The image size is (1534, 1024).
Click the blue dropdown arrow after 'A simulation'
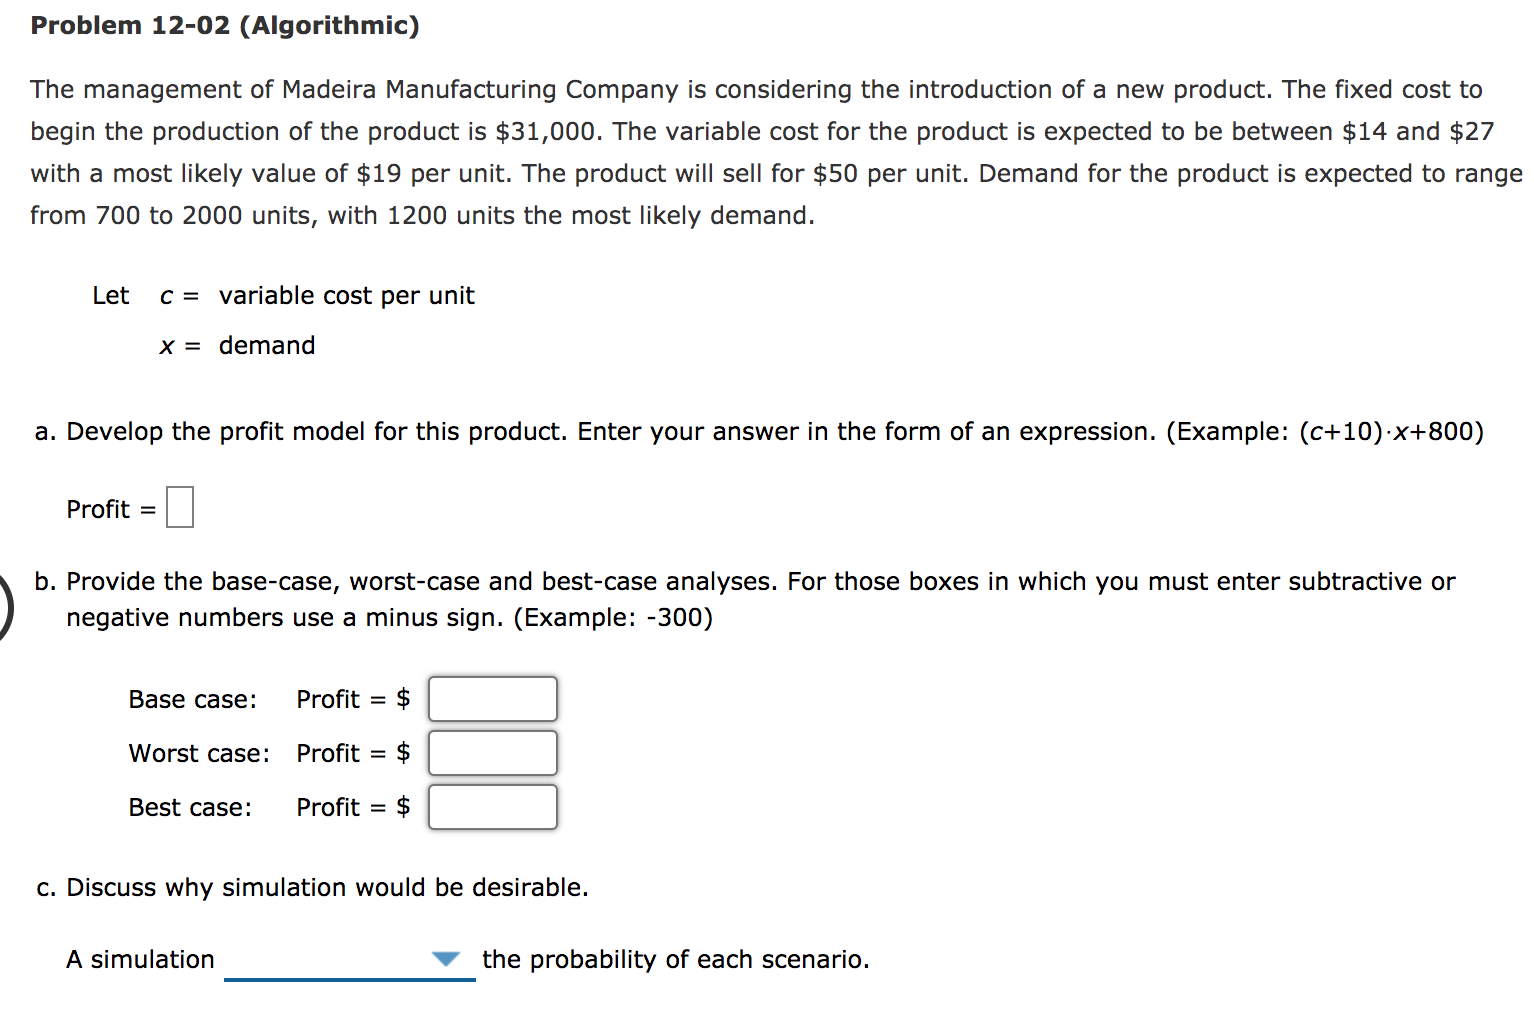[x=447, y=958]
